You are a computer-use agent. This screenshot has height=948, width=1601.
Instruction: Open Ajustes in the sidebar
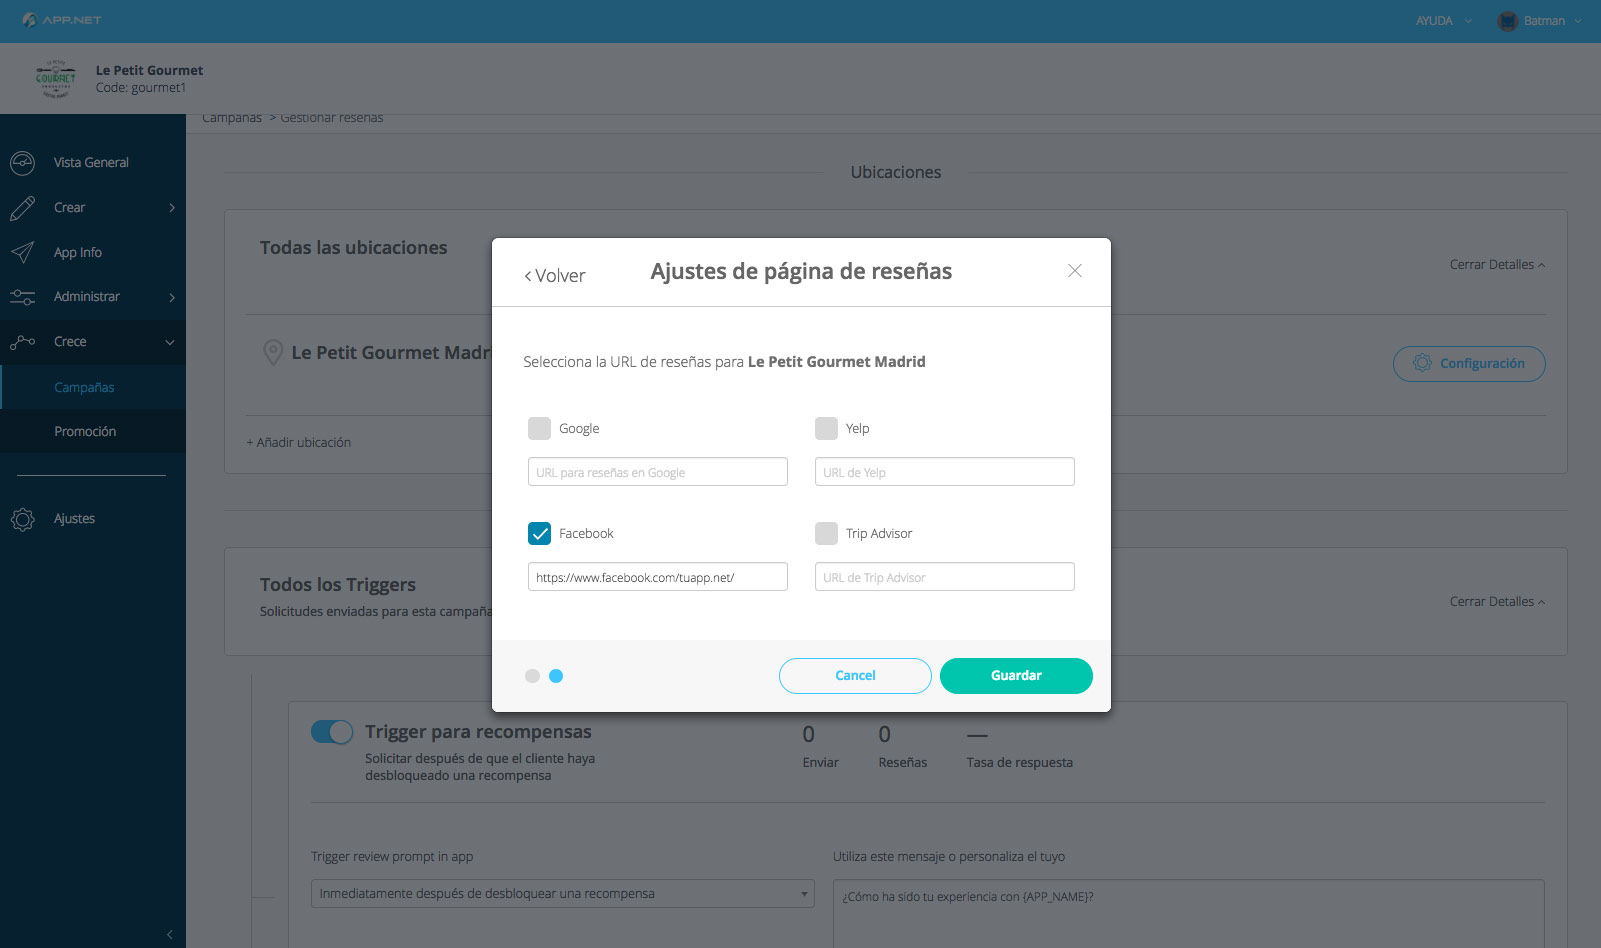coord(74,519)
